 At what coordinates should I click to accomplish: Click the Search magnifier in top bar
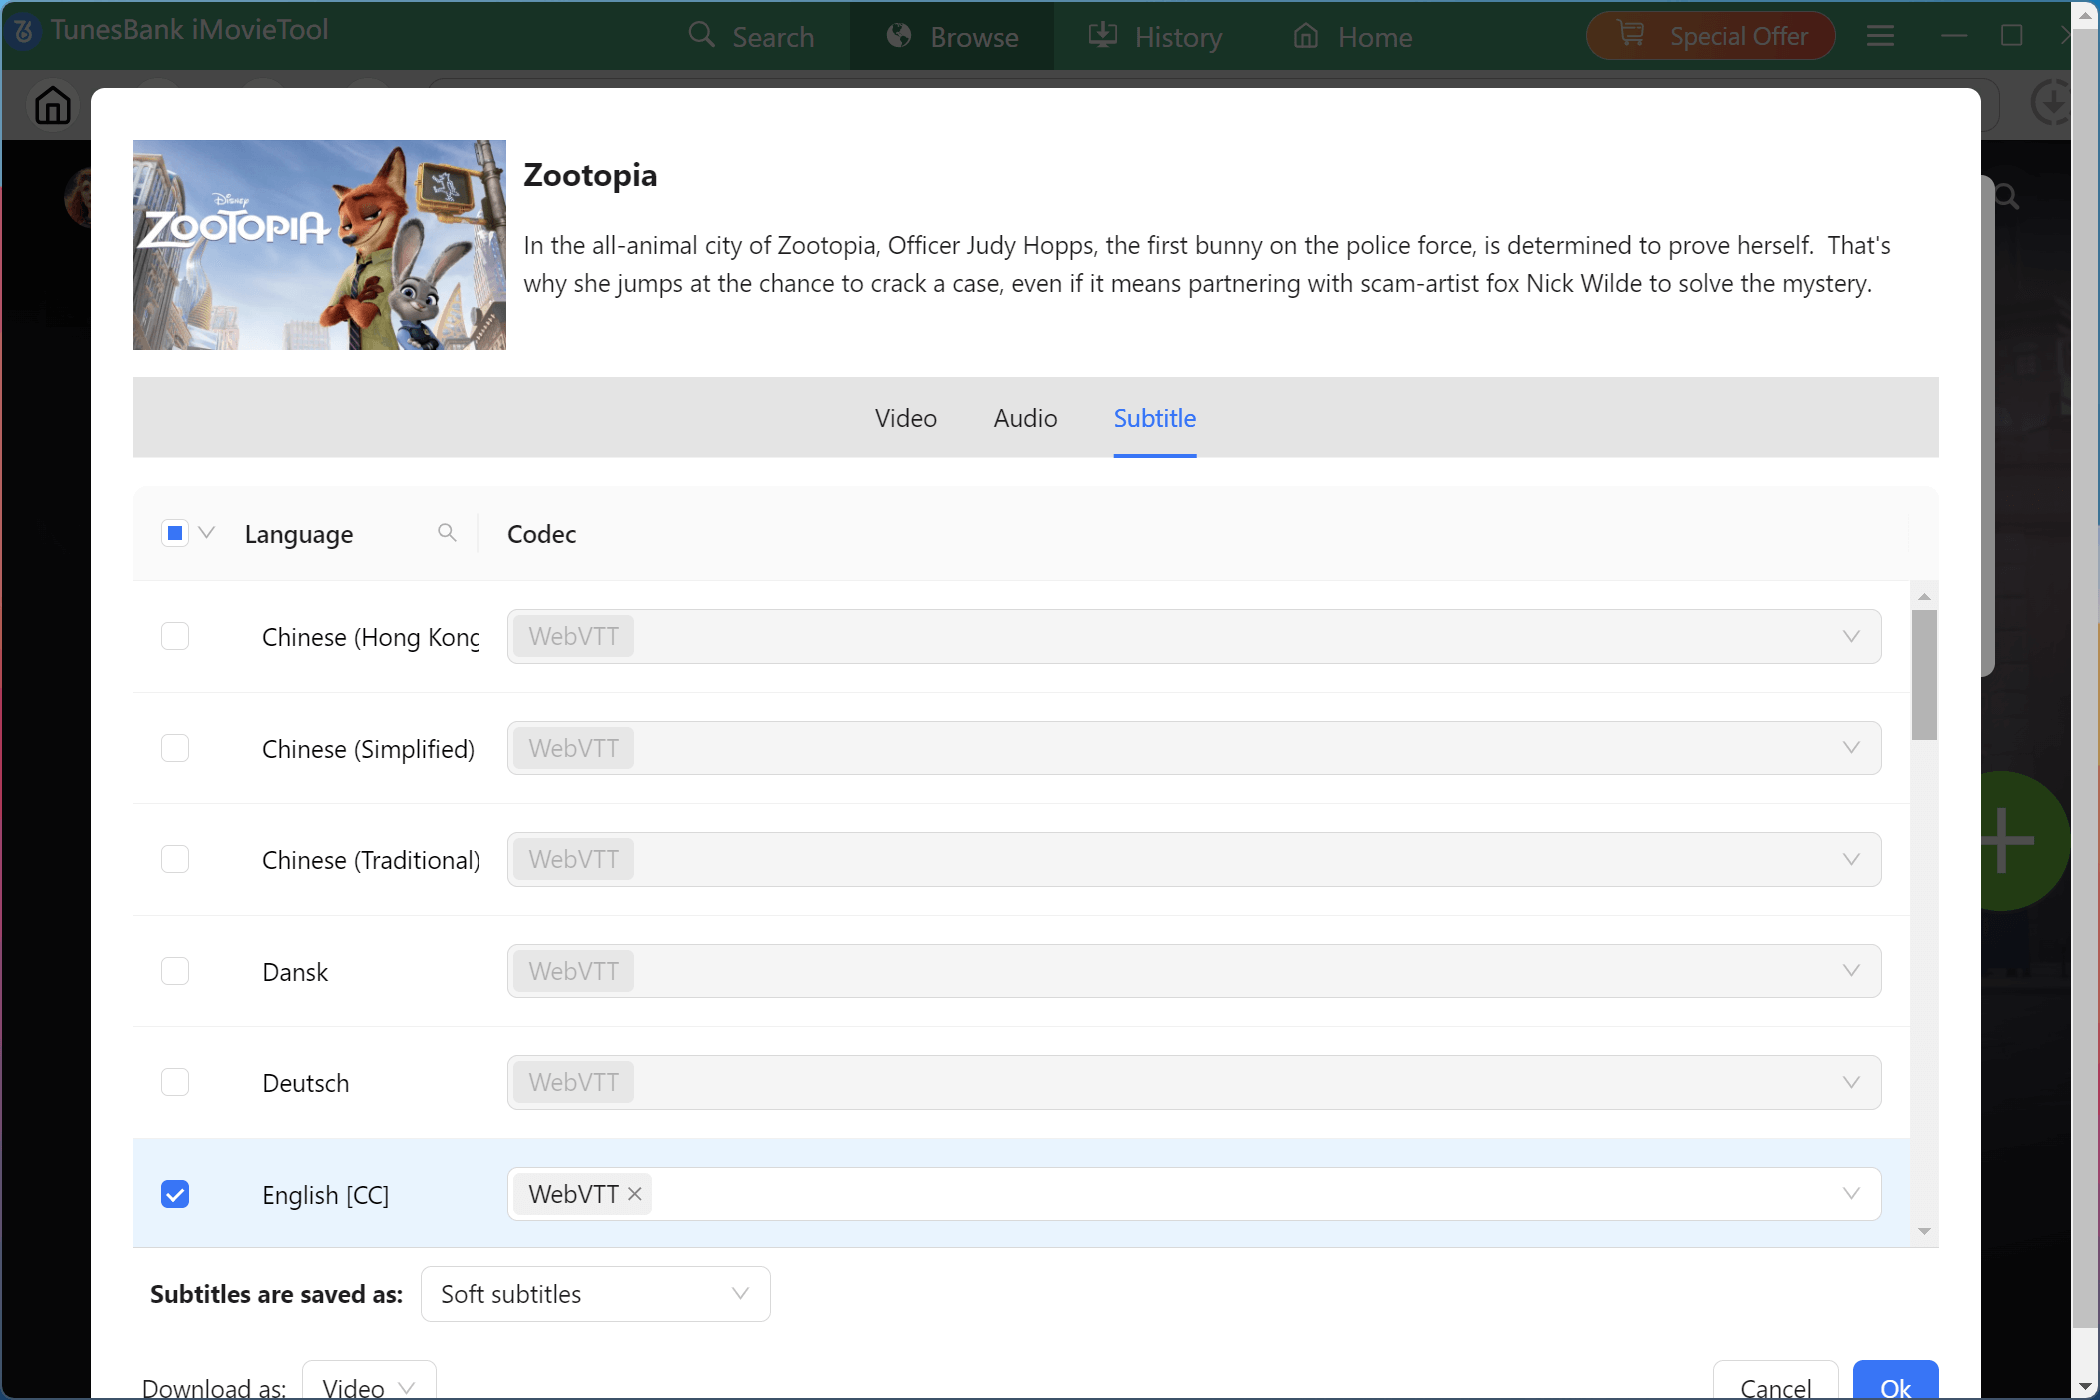702,36
